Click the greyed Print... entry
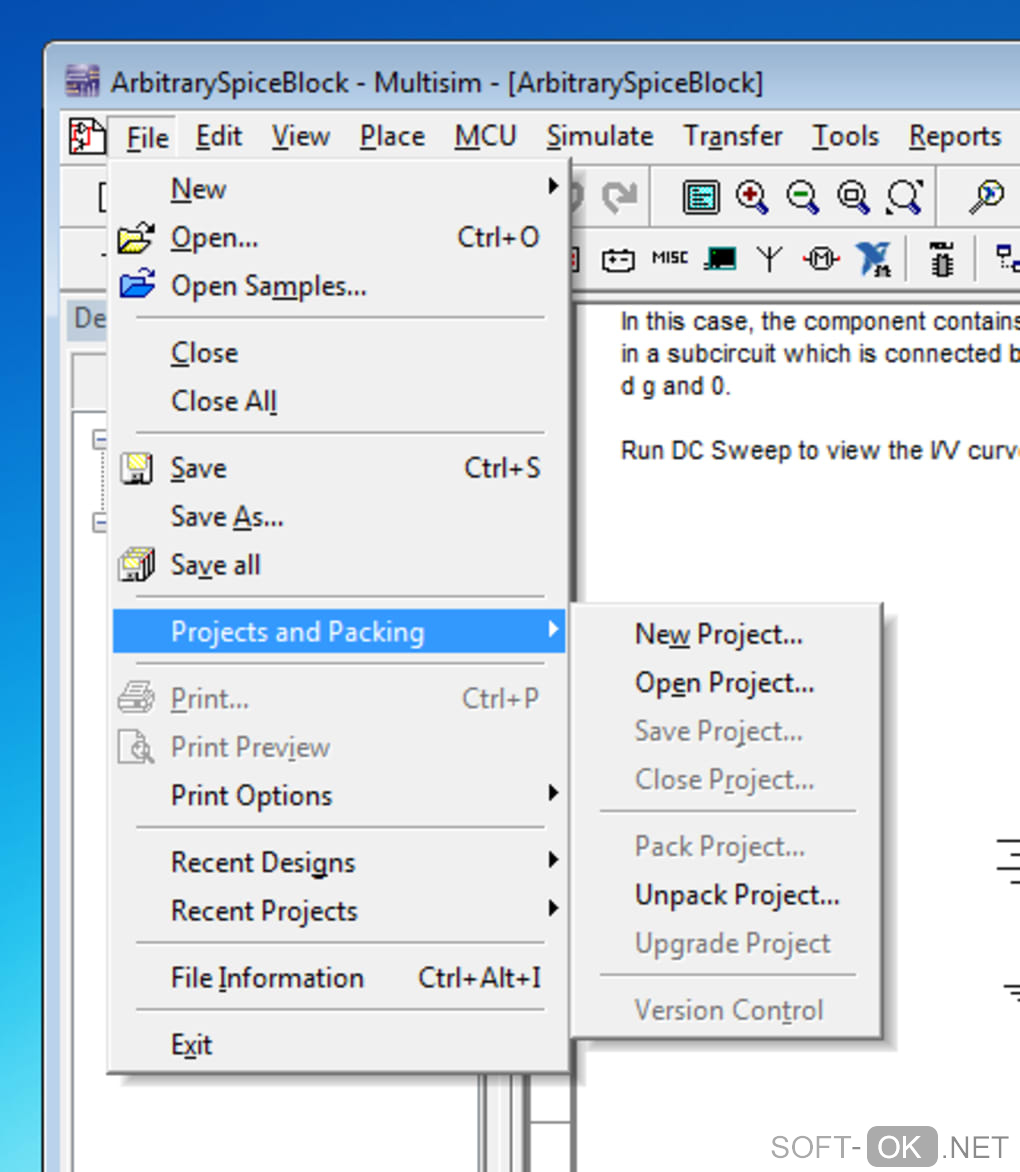1020x1172 pixels. (x=339, y=699)
